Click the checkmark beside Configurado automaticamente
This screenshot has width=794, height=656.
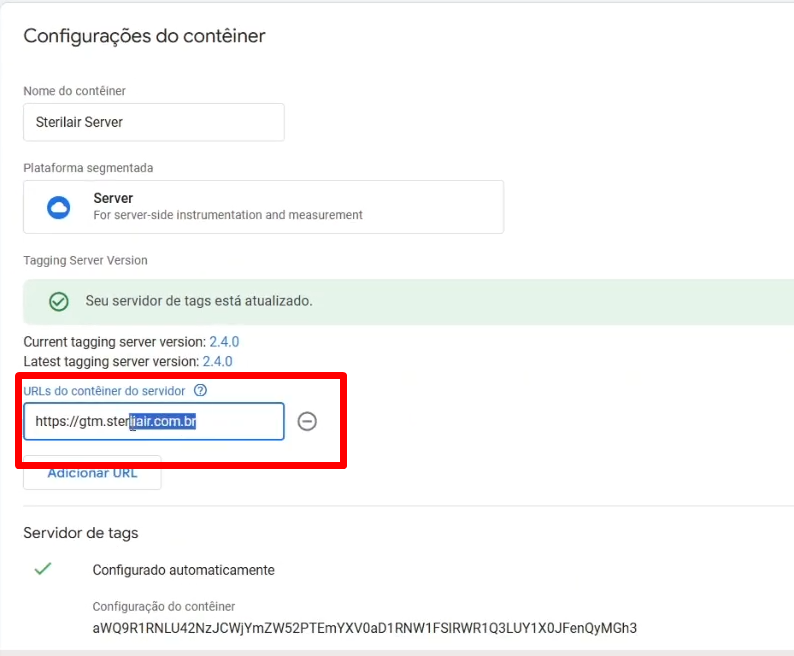click(x=43, y=569)
